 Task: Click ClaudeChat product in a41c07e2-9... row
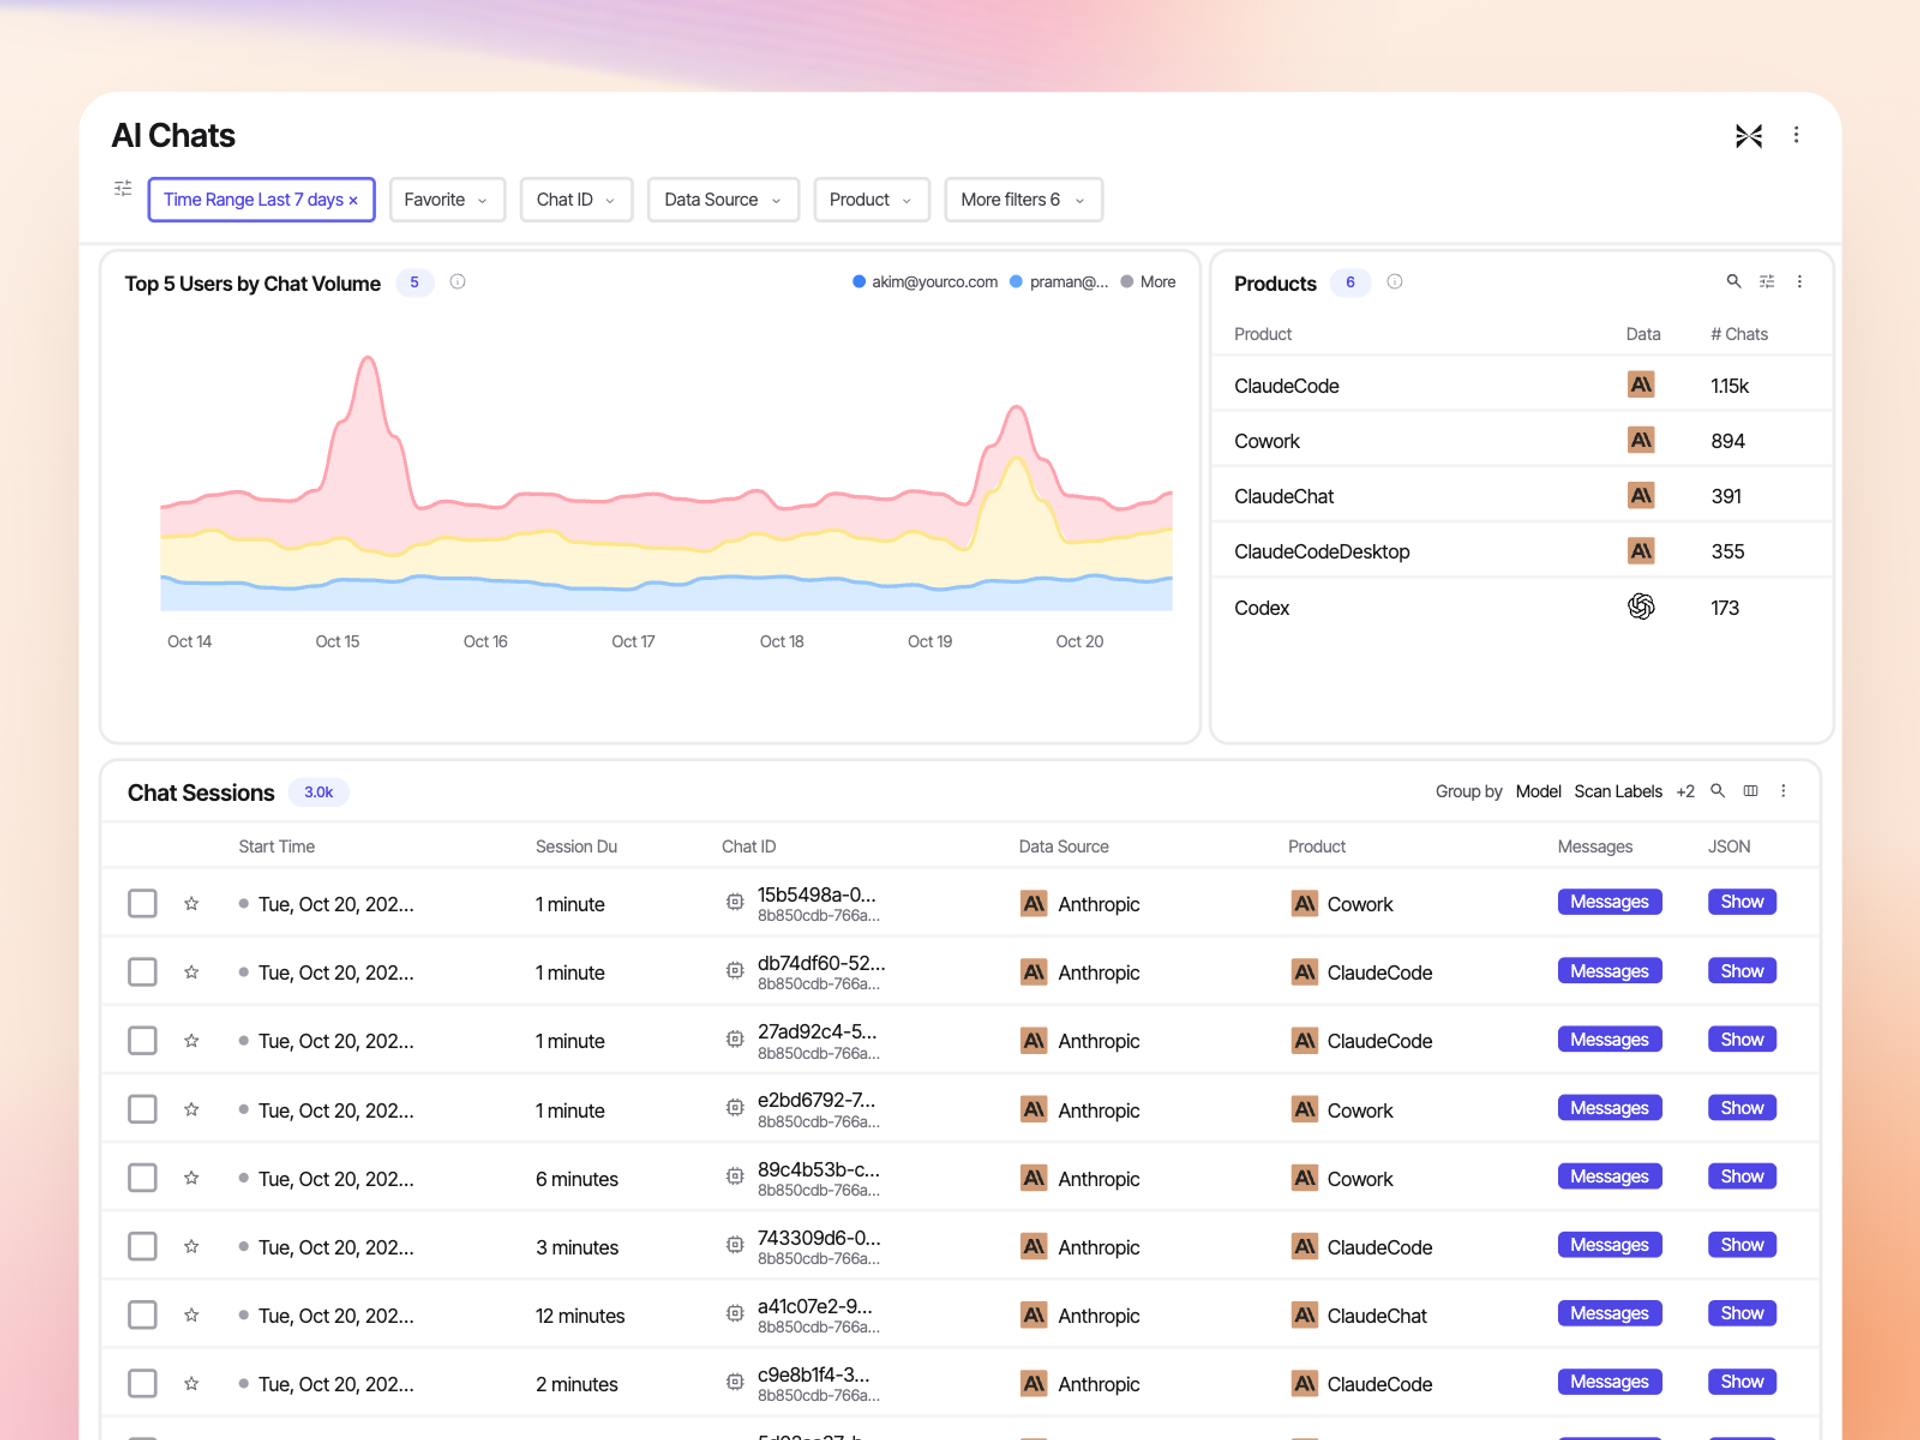pos(1376,1316)
